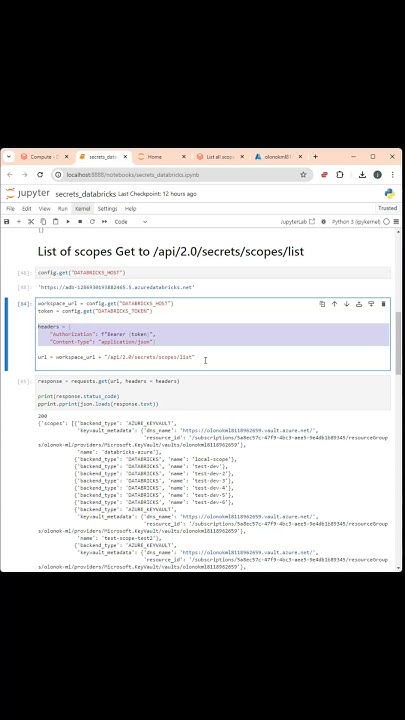Click the url = workspace_url line
405x720 pixels.
[x=116, y=357]
